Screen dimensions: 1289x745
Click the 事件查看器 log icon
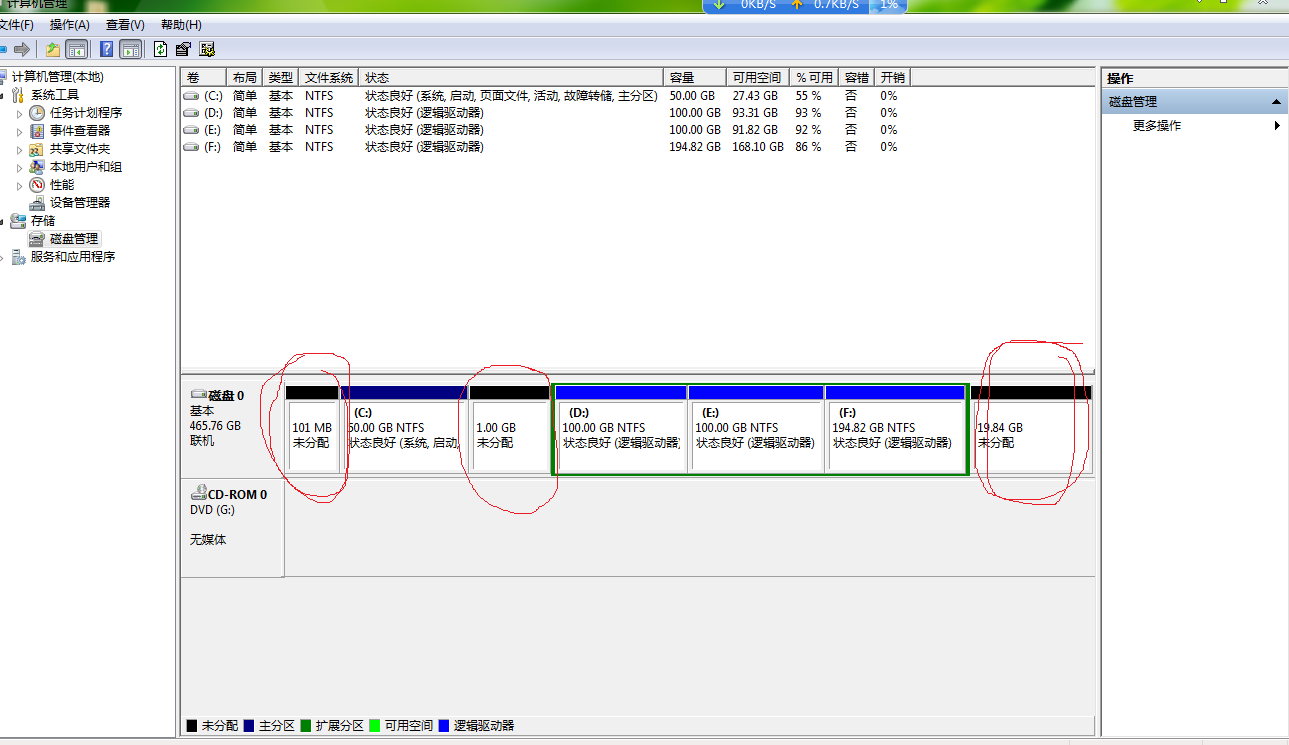click(x=37, y=131)
